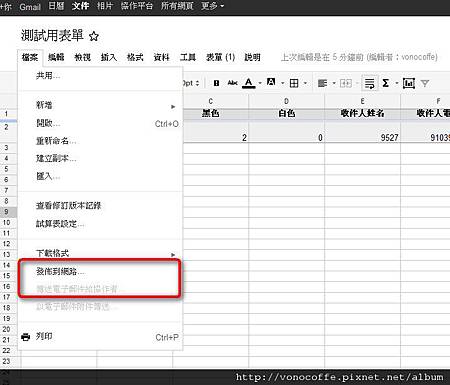Select 查看修訂版本記錄 menu entry
This screenshot has height=385, width=450.
click(100, 206)
